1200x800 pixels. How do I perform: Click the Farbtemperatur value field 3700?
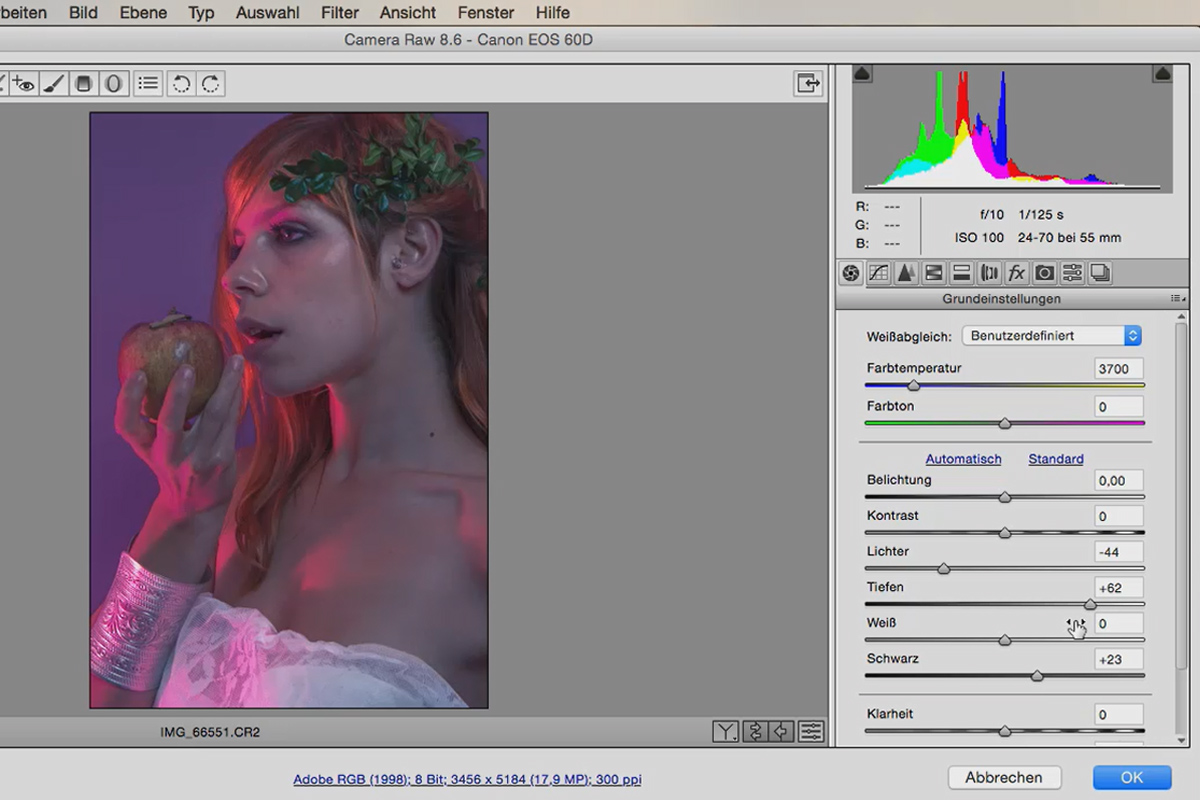[x=1118, y=368]
